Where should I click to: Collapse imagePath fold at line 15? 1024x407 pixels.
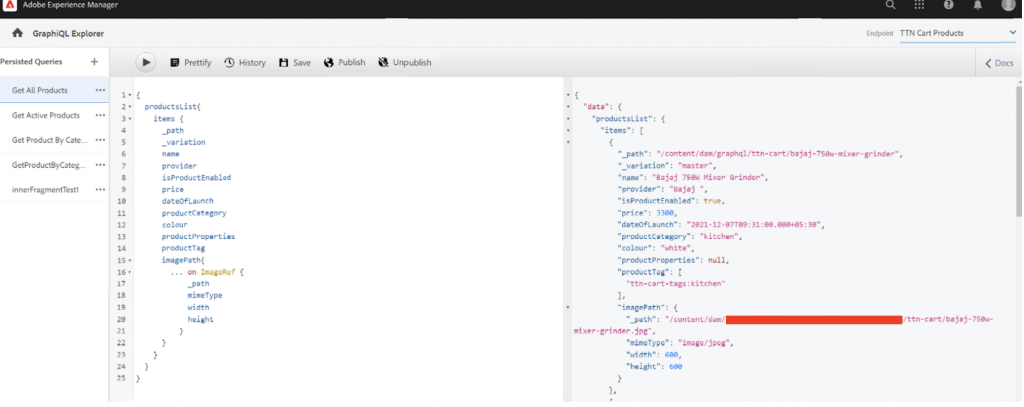pos(130,260)
